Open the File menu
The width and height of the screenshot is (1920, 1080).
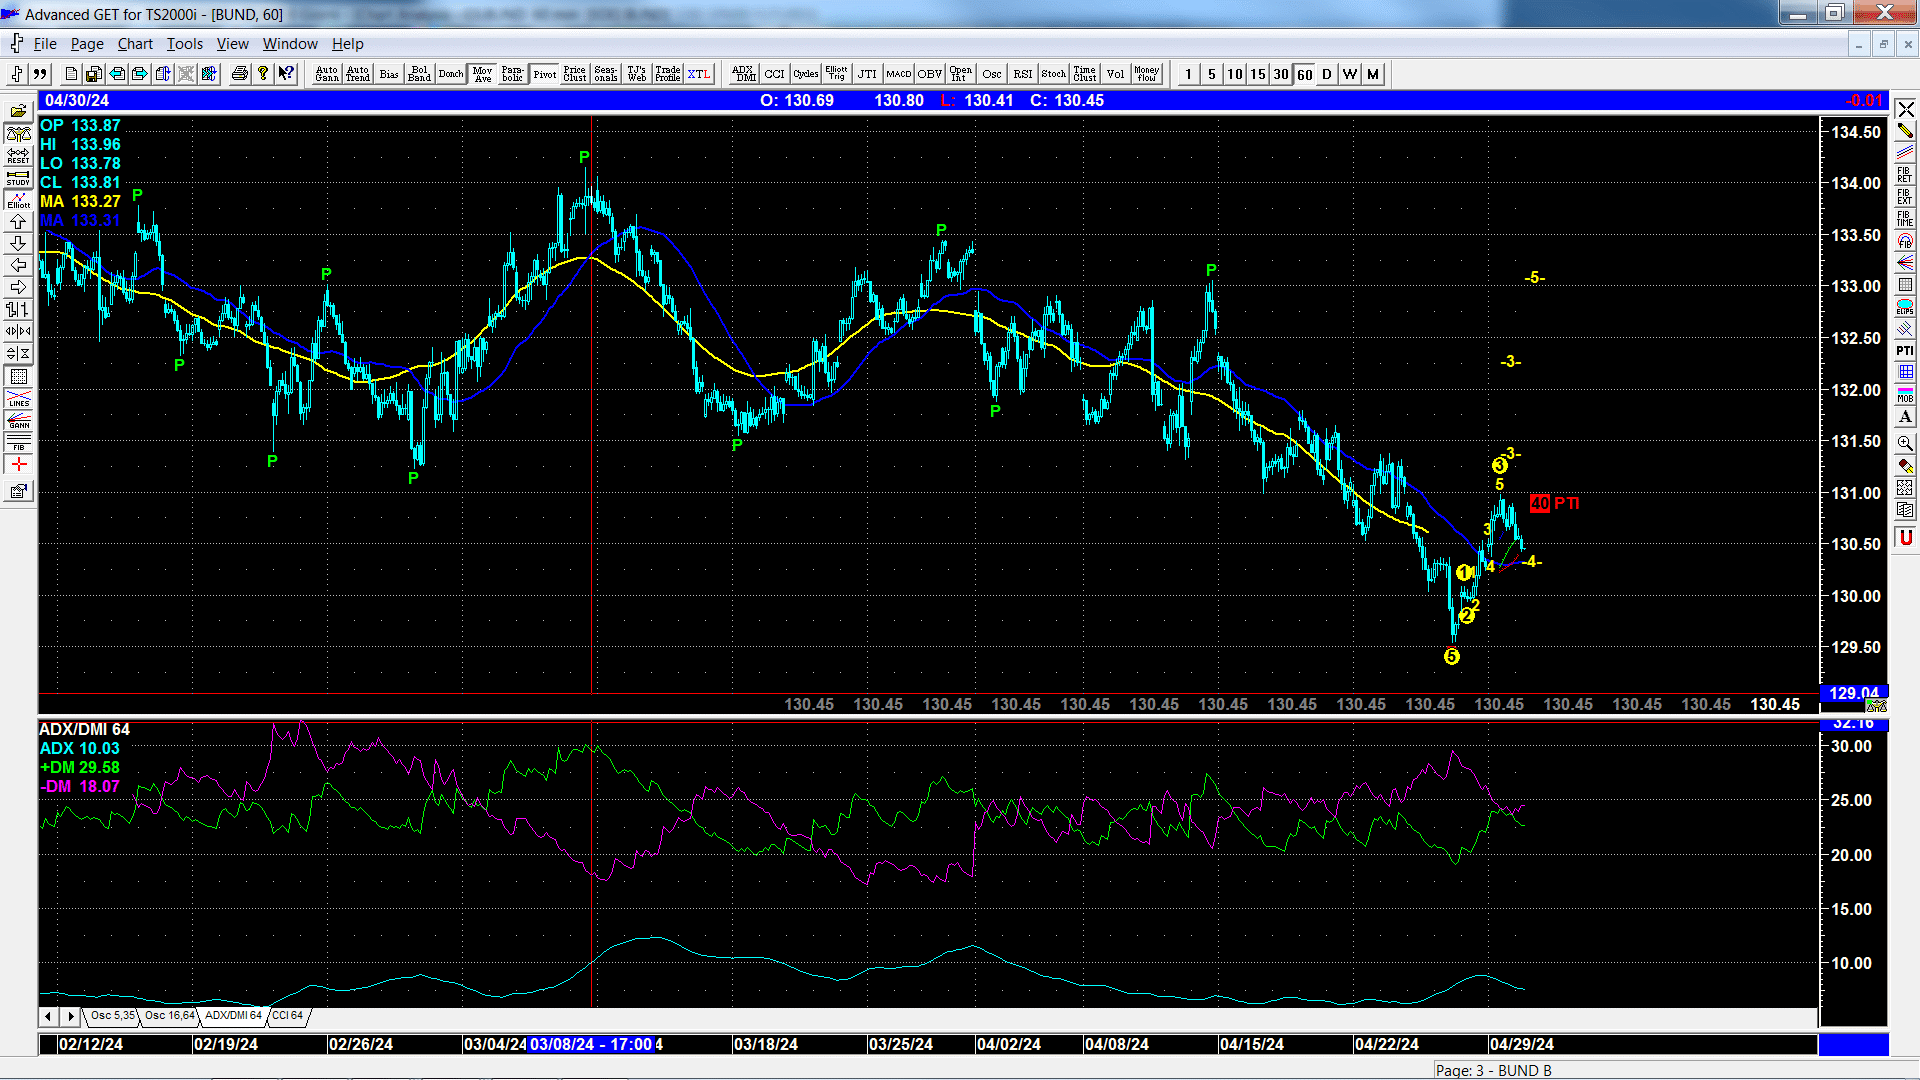tap(45, 44)
